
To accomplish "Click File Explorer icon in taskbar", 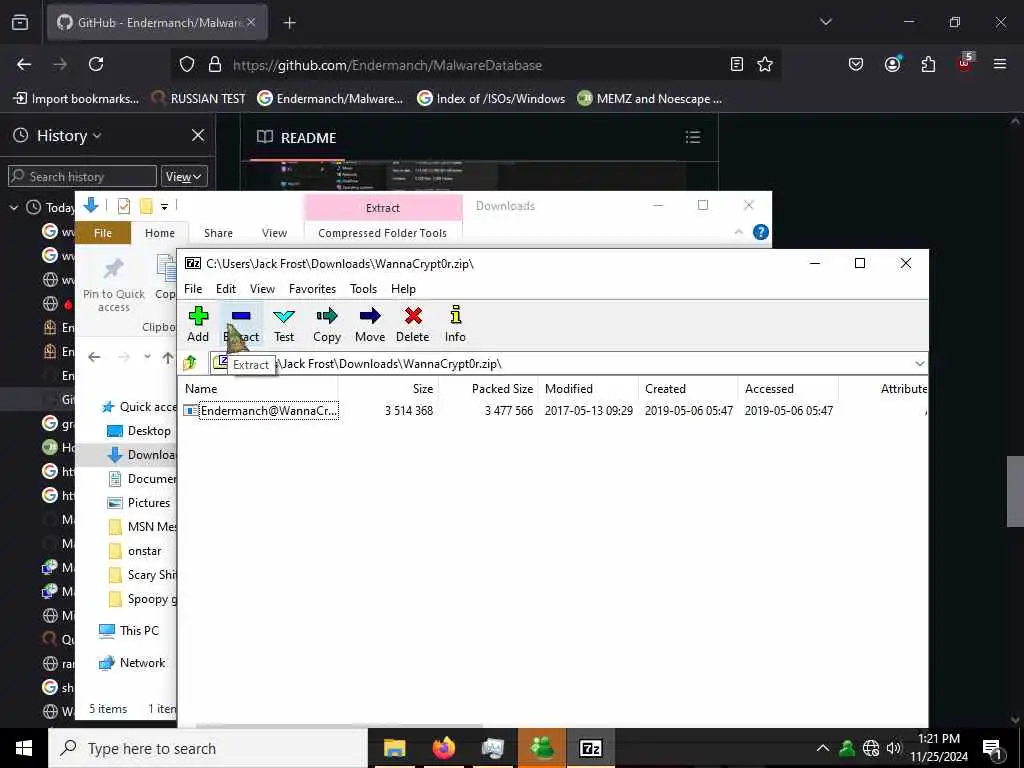I will (x=394, y=748).
